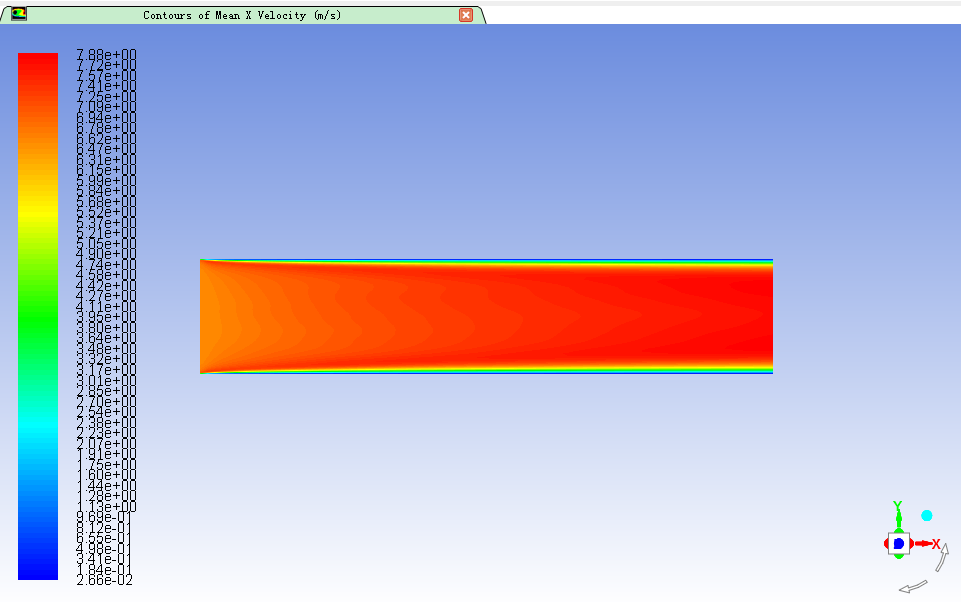Click the green Y-axis of the axis triad

pyautogui.click(x=898, y=515)
